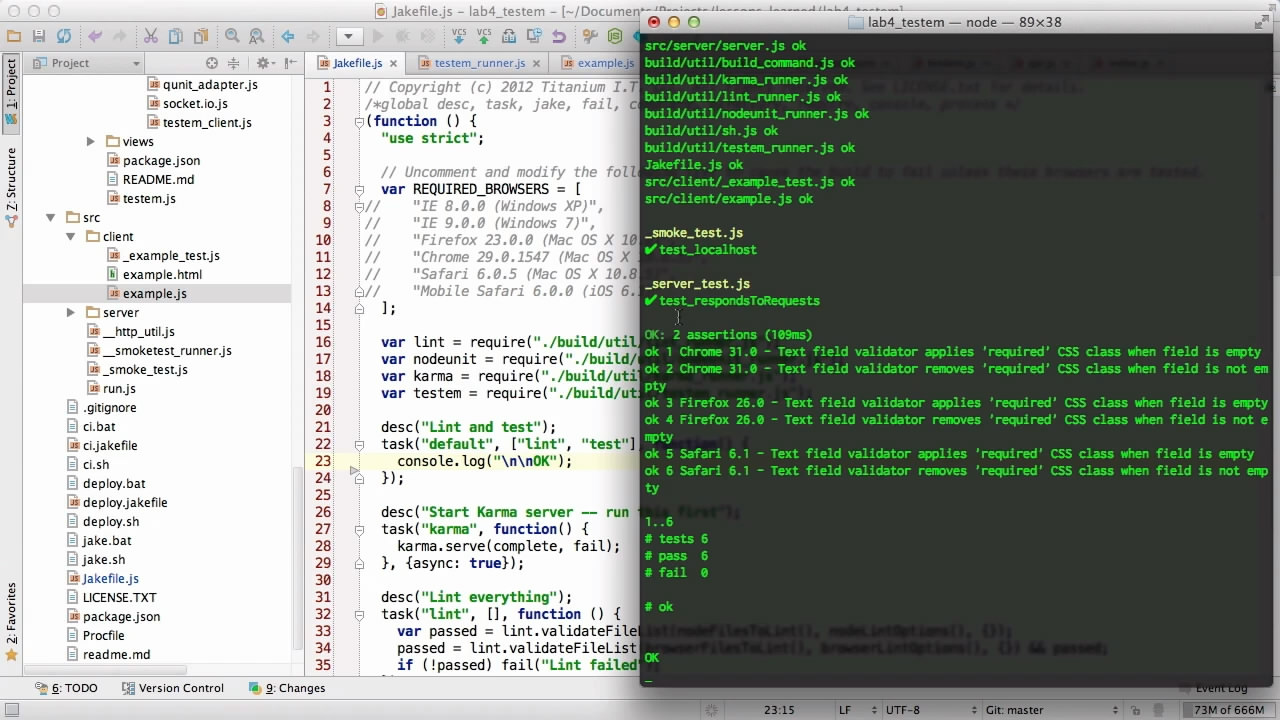Click the Debug bug icon

click(401, 36)
